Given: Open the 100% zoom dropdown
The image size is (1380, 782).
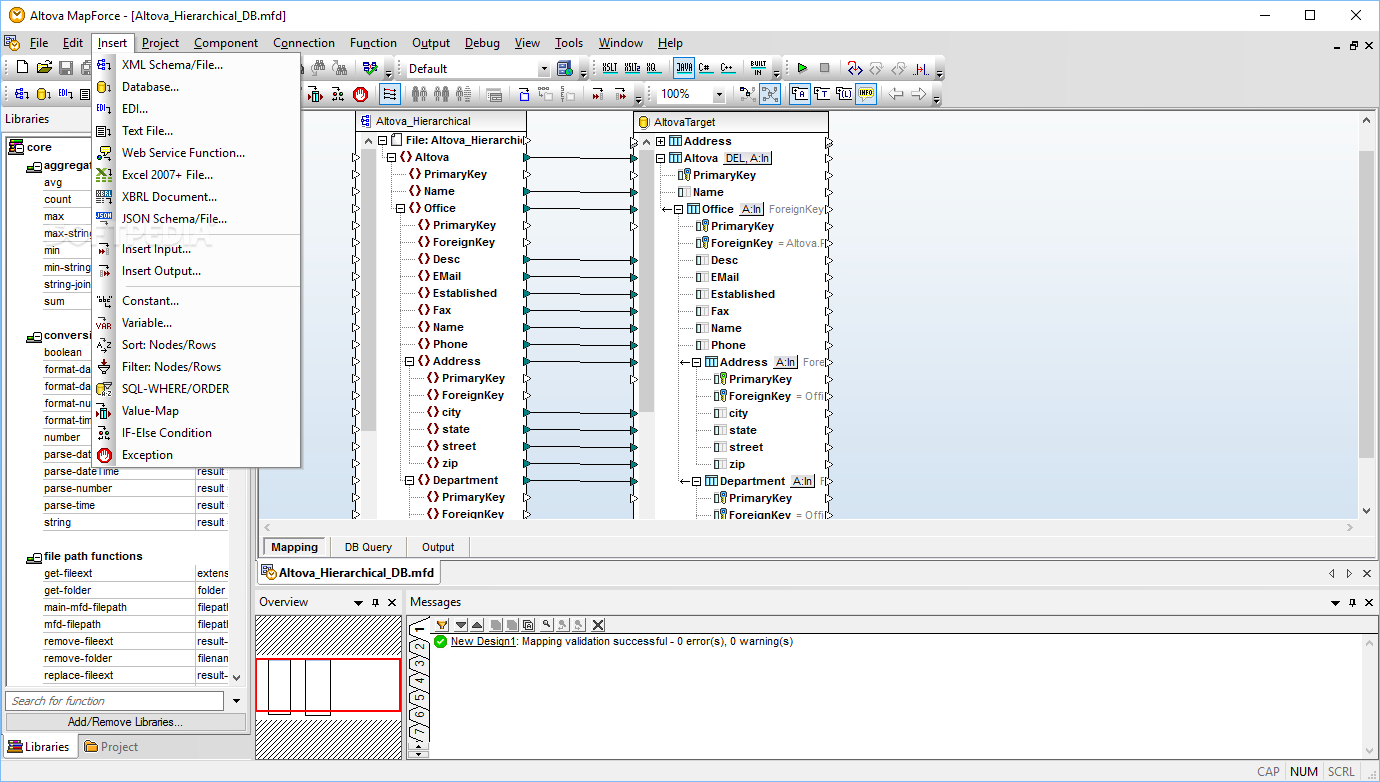Looking at the screenshot, I should (719, 94).
